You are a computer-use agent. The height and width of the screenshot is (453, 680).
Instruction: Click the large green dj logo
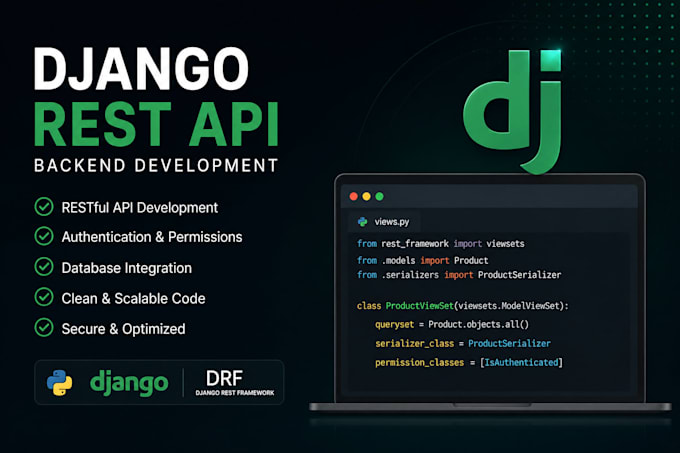click(x=513, y=112)
